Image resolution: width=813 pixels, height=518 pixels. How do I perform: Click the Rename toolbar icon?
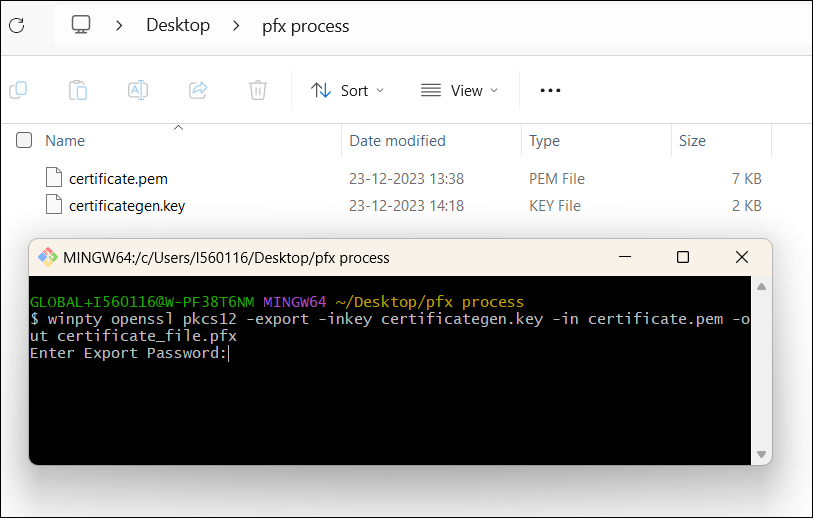(x=138, y=90)
